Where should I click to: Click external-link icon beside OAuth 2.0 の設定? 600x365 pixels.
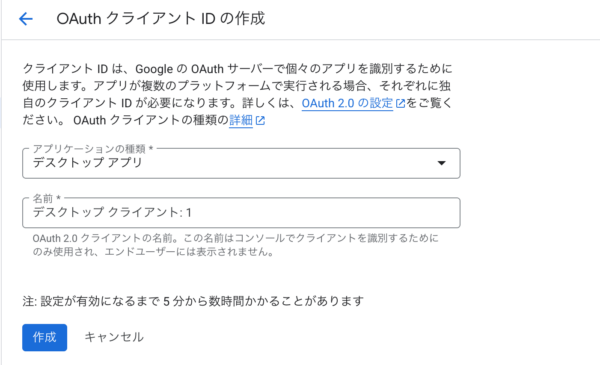[x=400, y=103]
